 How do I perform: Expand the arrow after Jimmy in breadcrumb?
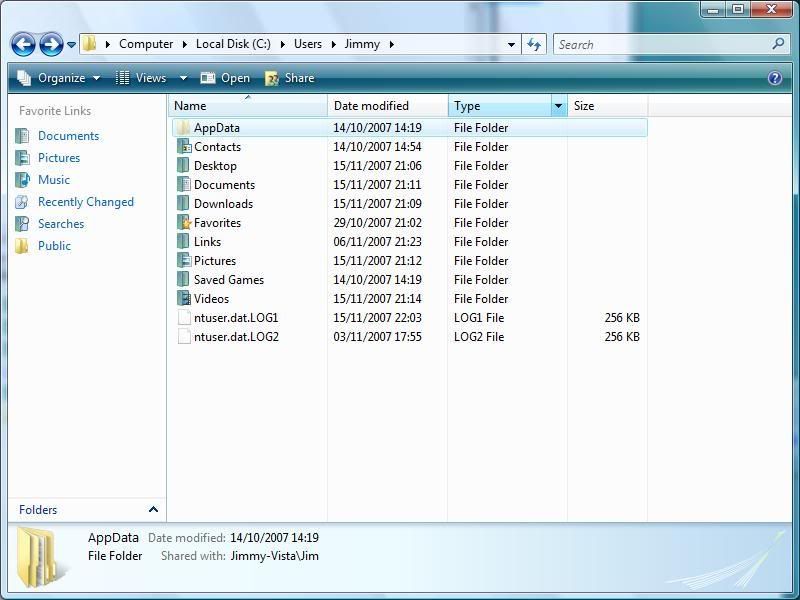[391, 45]
